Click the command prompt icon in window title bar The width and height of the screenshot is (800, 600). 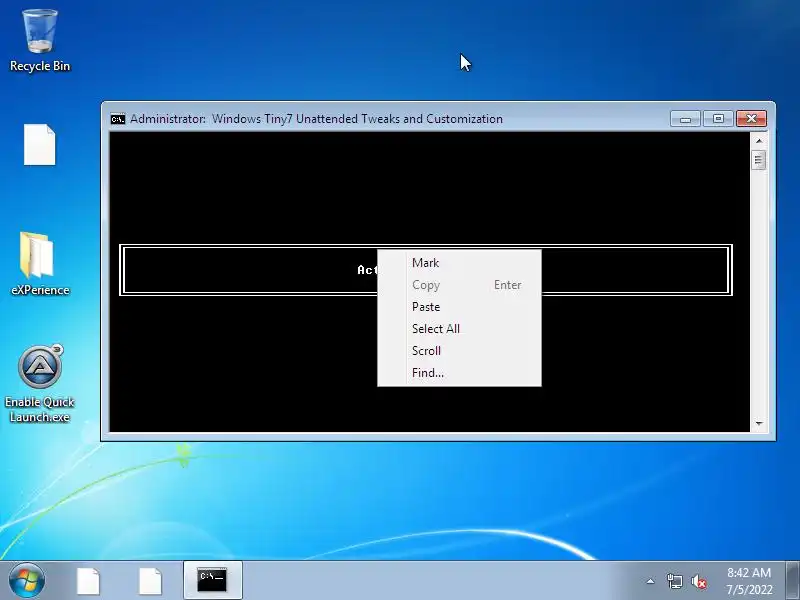click(118, 119)
